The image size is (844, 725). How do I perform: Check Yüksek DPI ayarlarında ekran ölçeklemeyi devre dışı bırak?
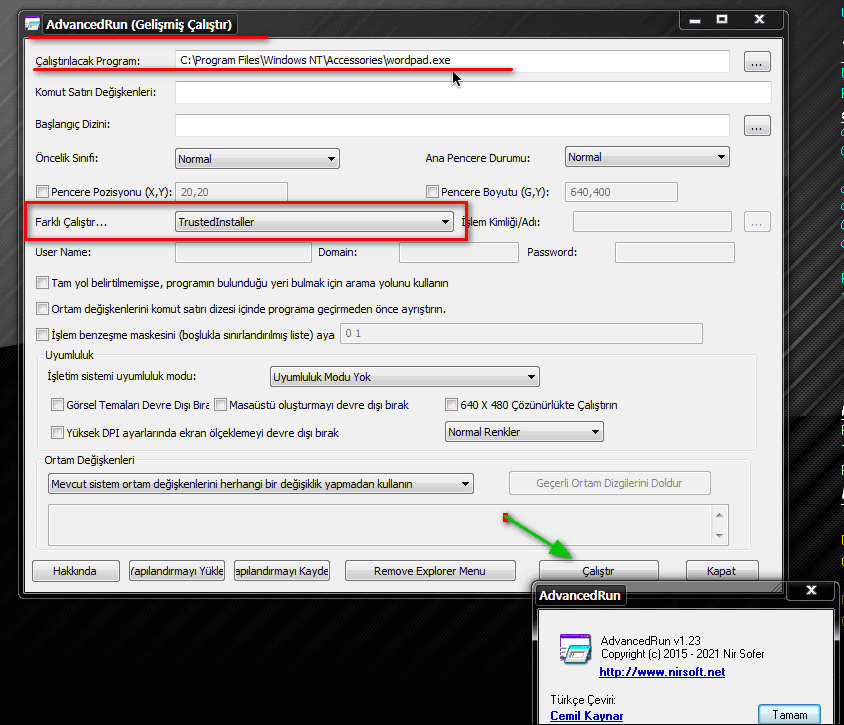coord(57,432)
